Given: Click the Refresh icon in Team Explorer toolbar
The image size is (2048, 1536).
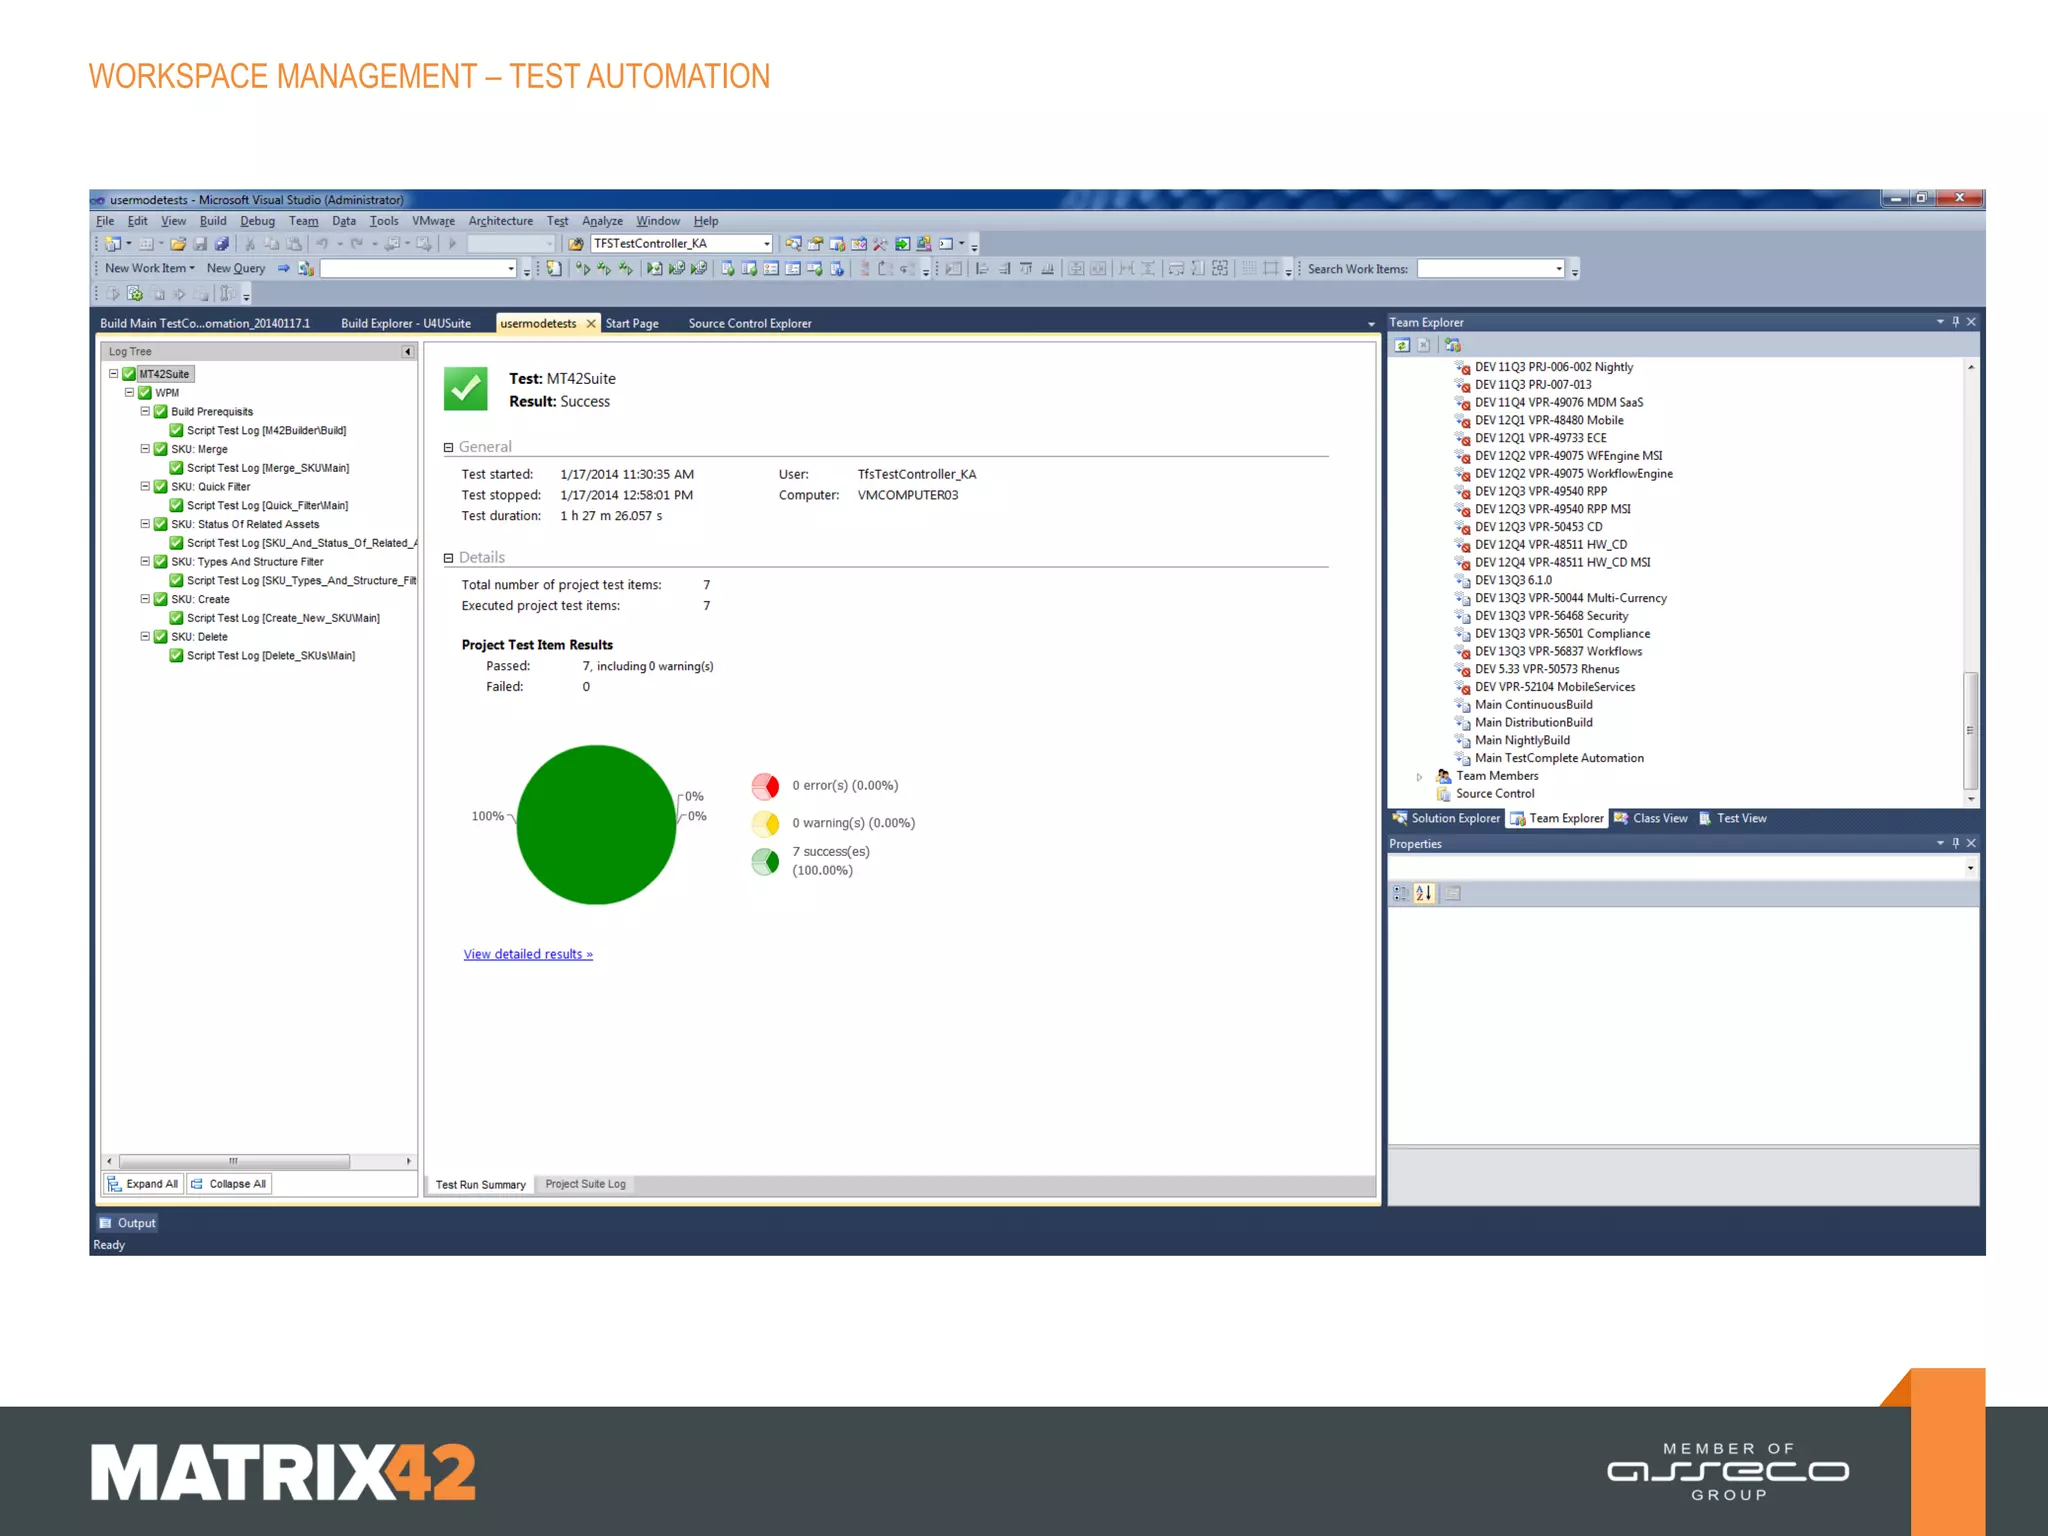Looking at the screenshot, I should (x=1402, y=346).
